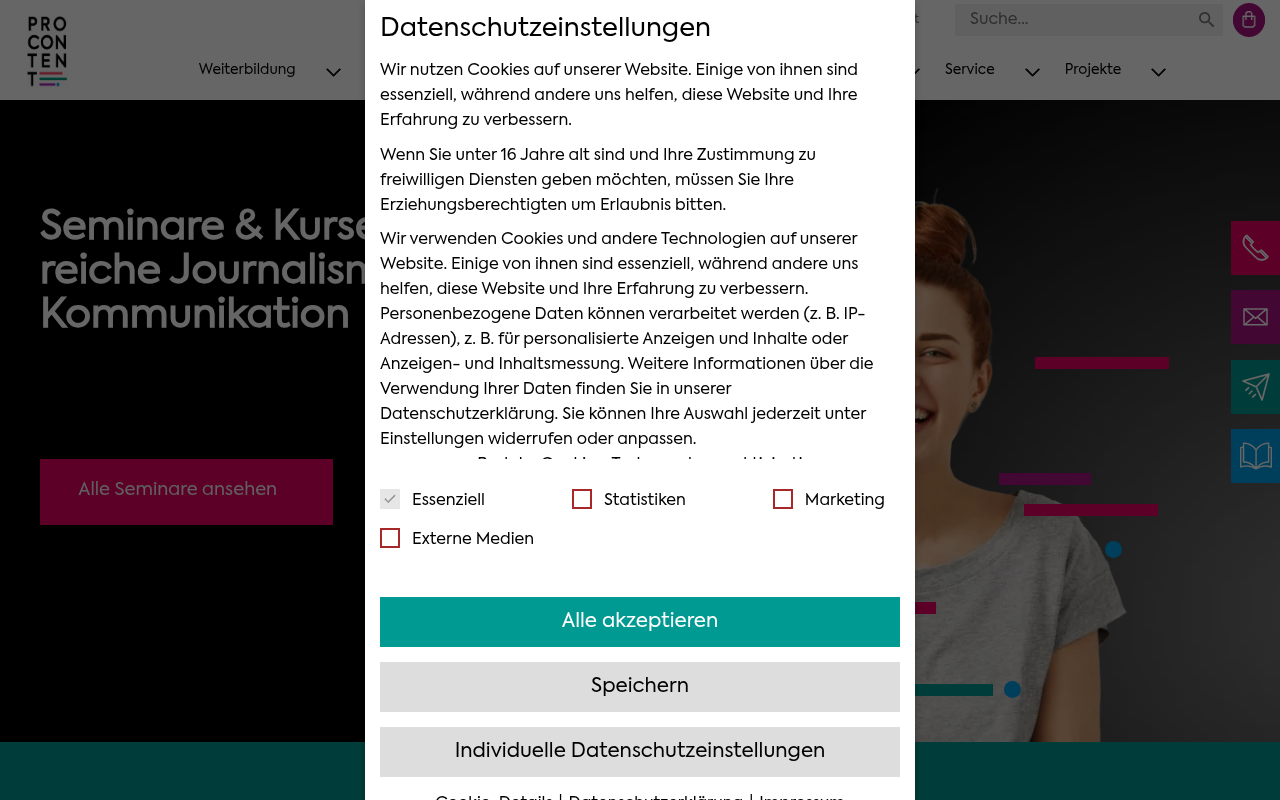
Task: Click the open book side icon
Action: tap(1255, 456)
